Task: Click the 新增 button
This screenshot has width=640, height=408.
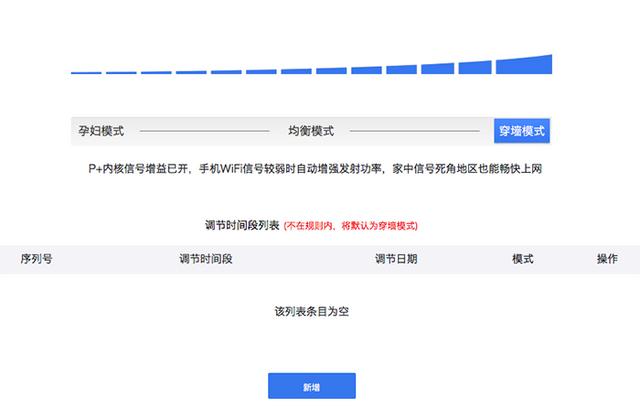Action: pyautogui.click(x=312, y=386)
